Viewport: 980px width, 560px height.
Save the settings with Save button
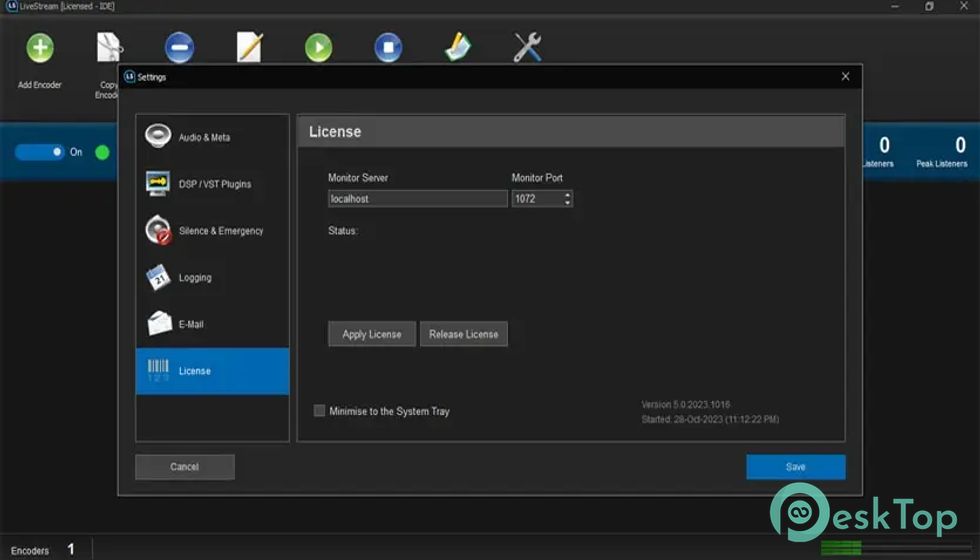point(796,467)
